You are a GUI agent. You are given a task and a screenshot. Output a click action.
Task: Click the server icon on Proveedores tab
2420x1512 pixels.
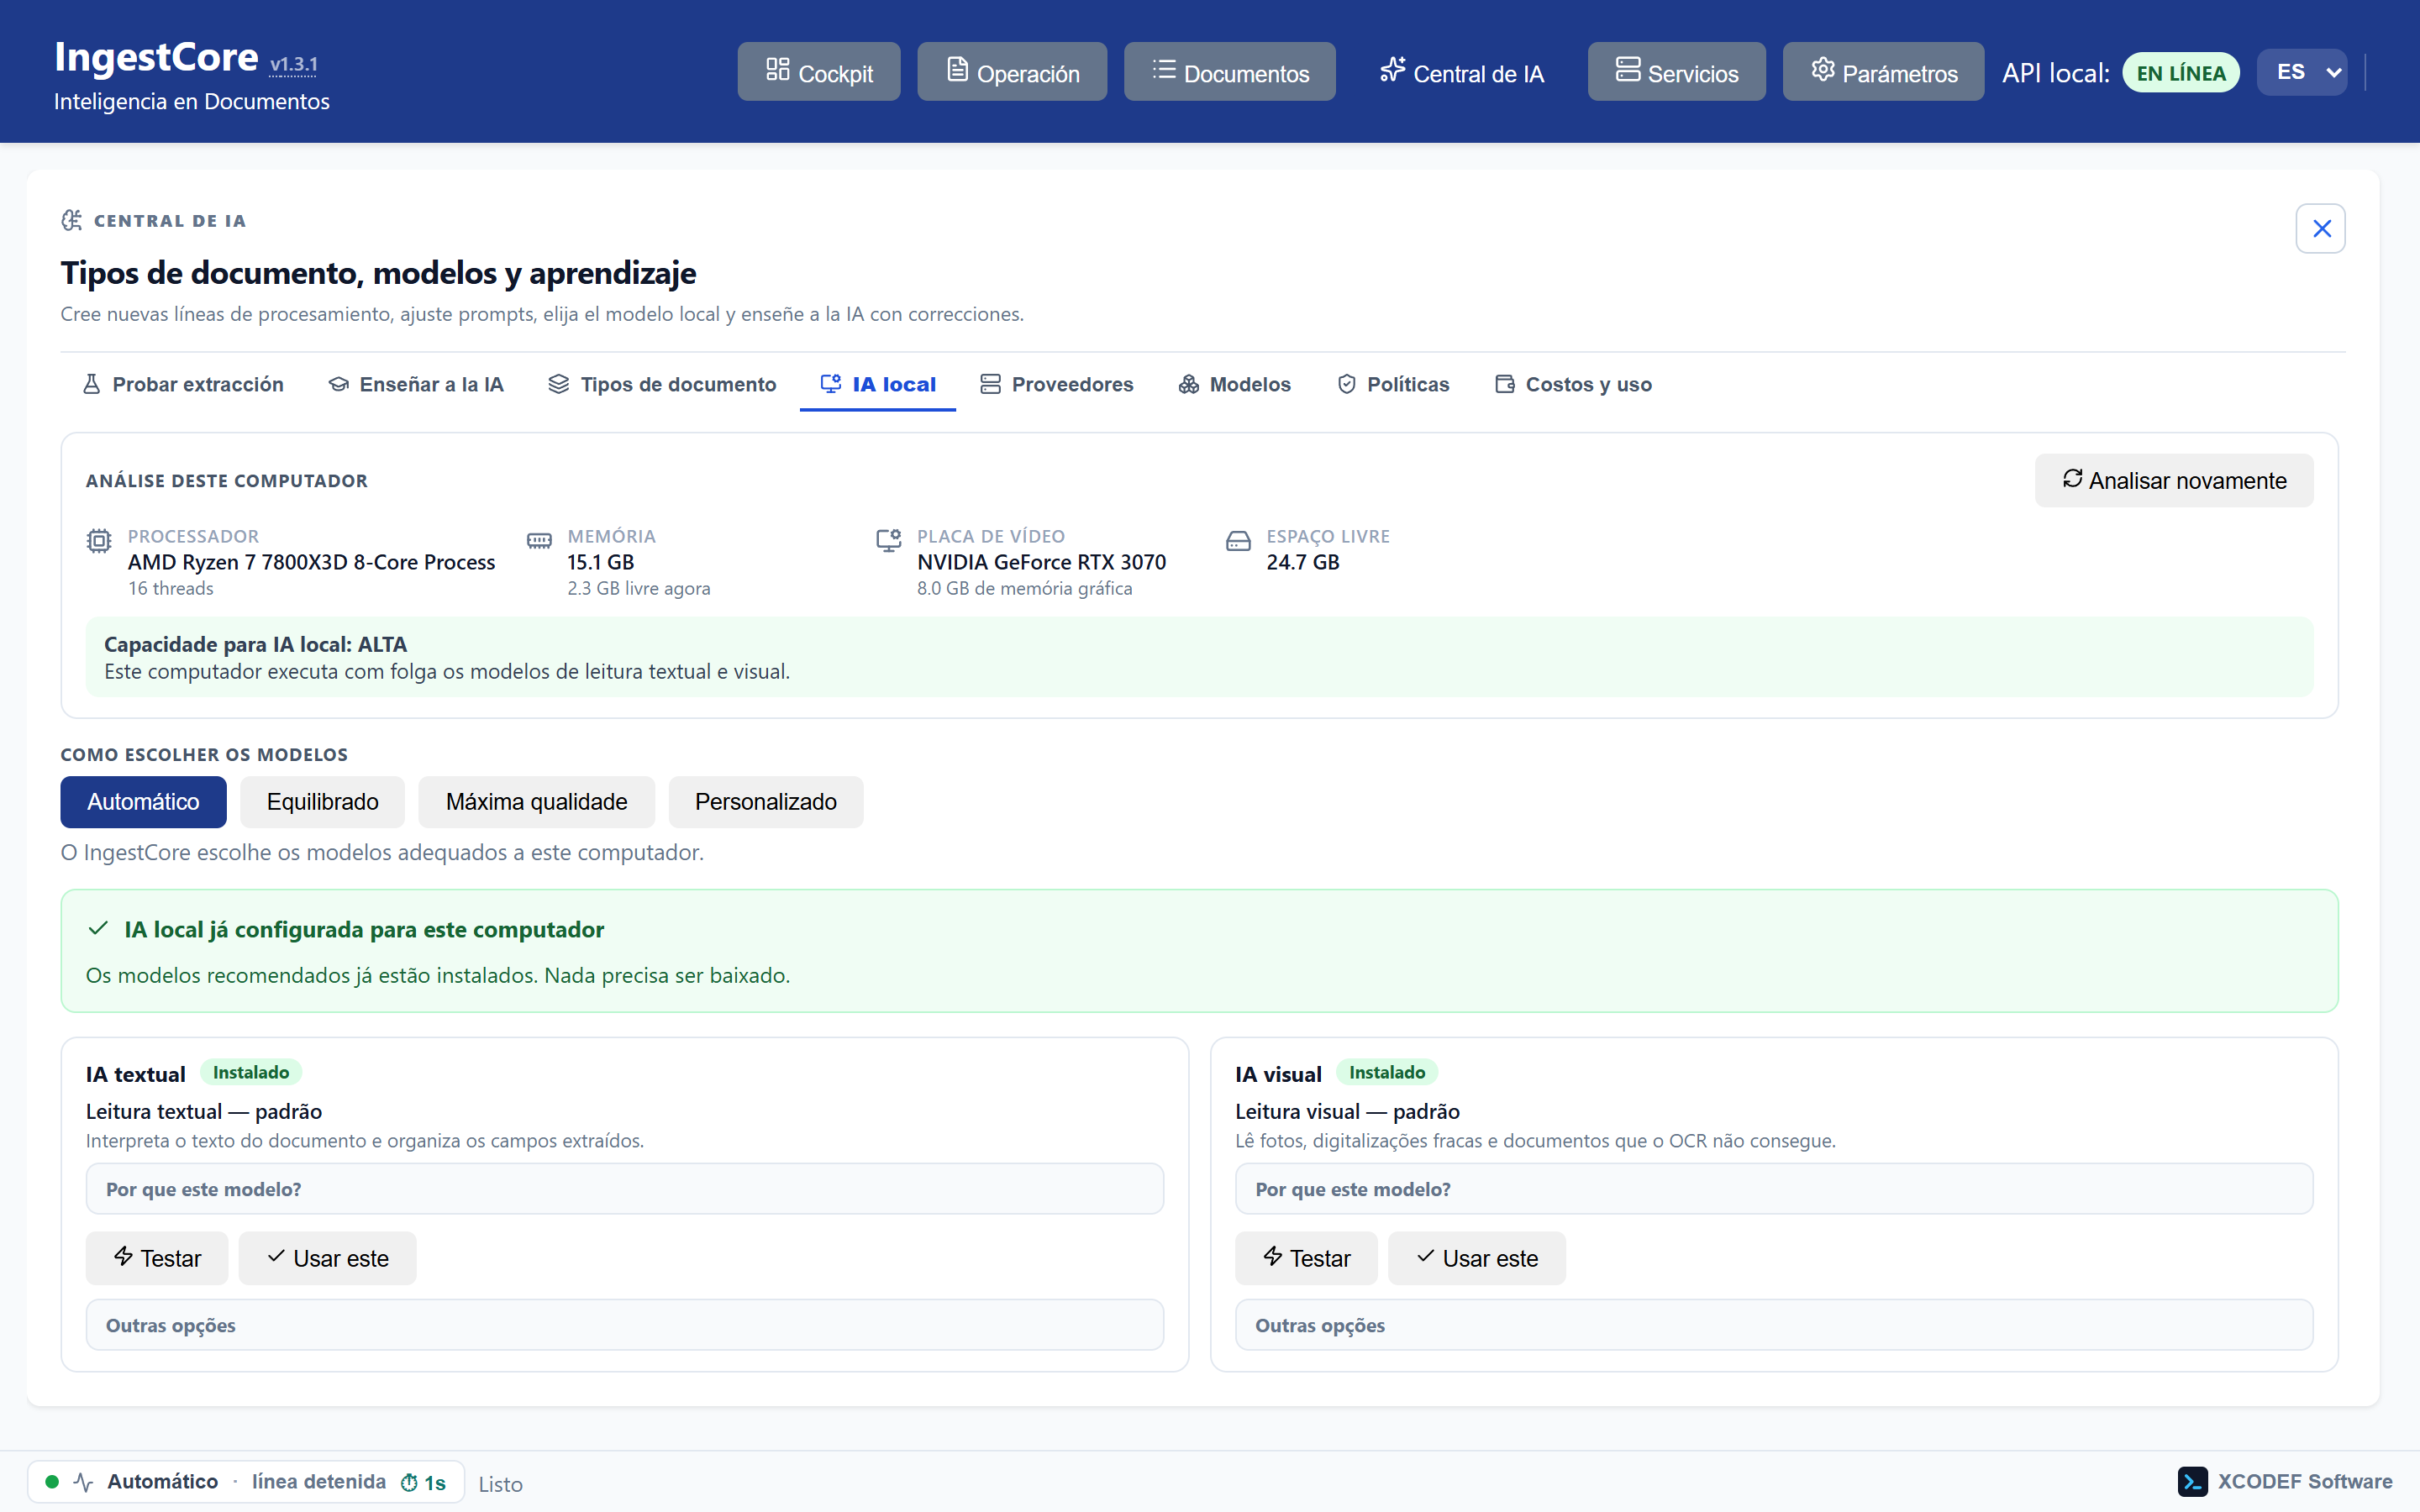(x=990, y=384)
